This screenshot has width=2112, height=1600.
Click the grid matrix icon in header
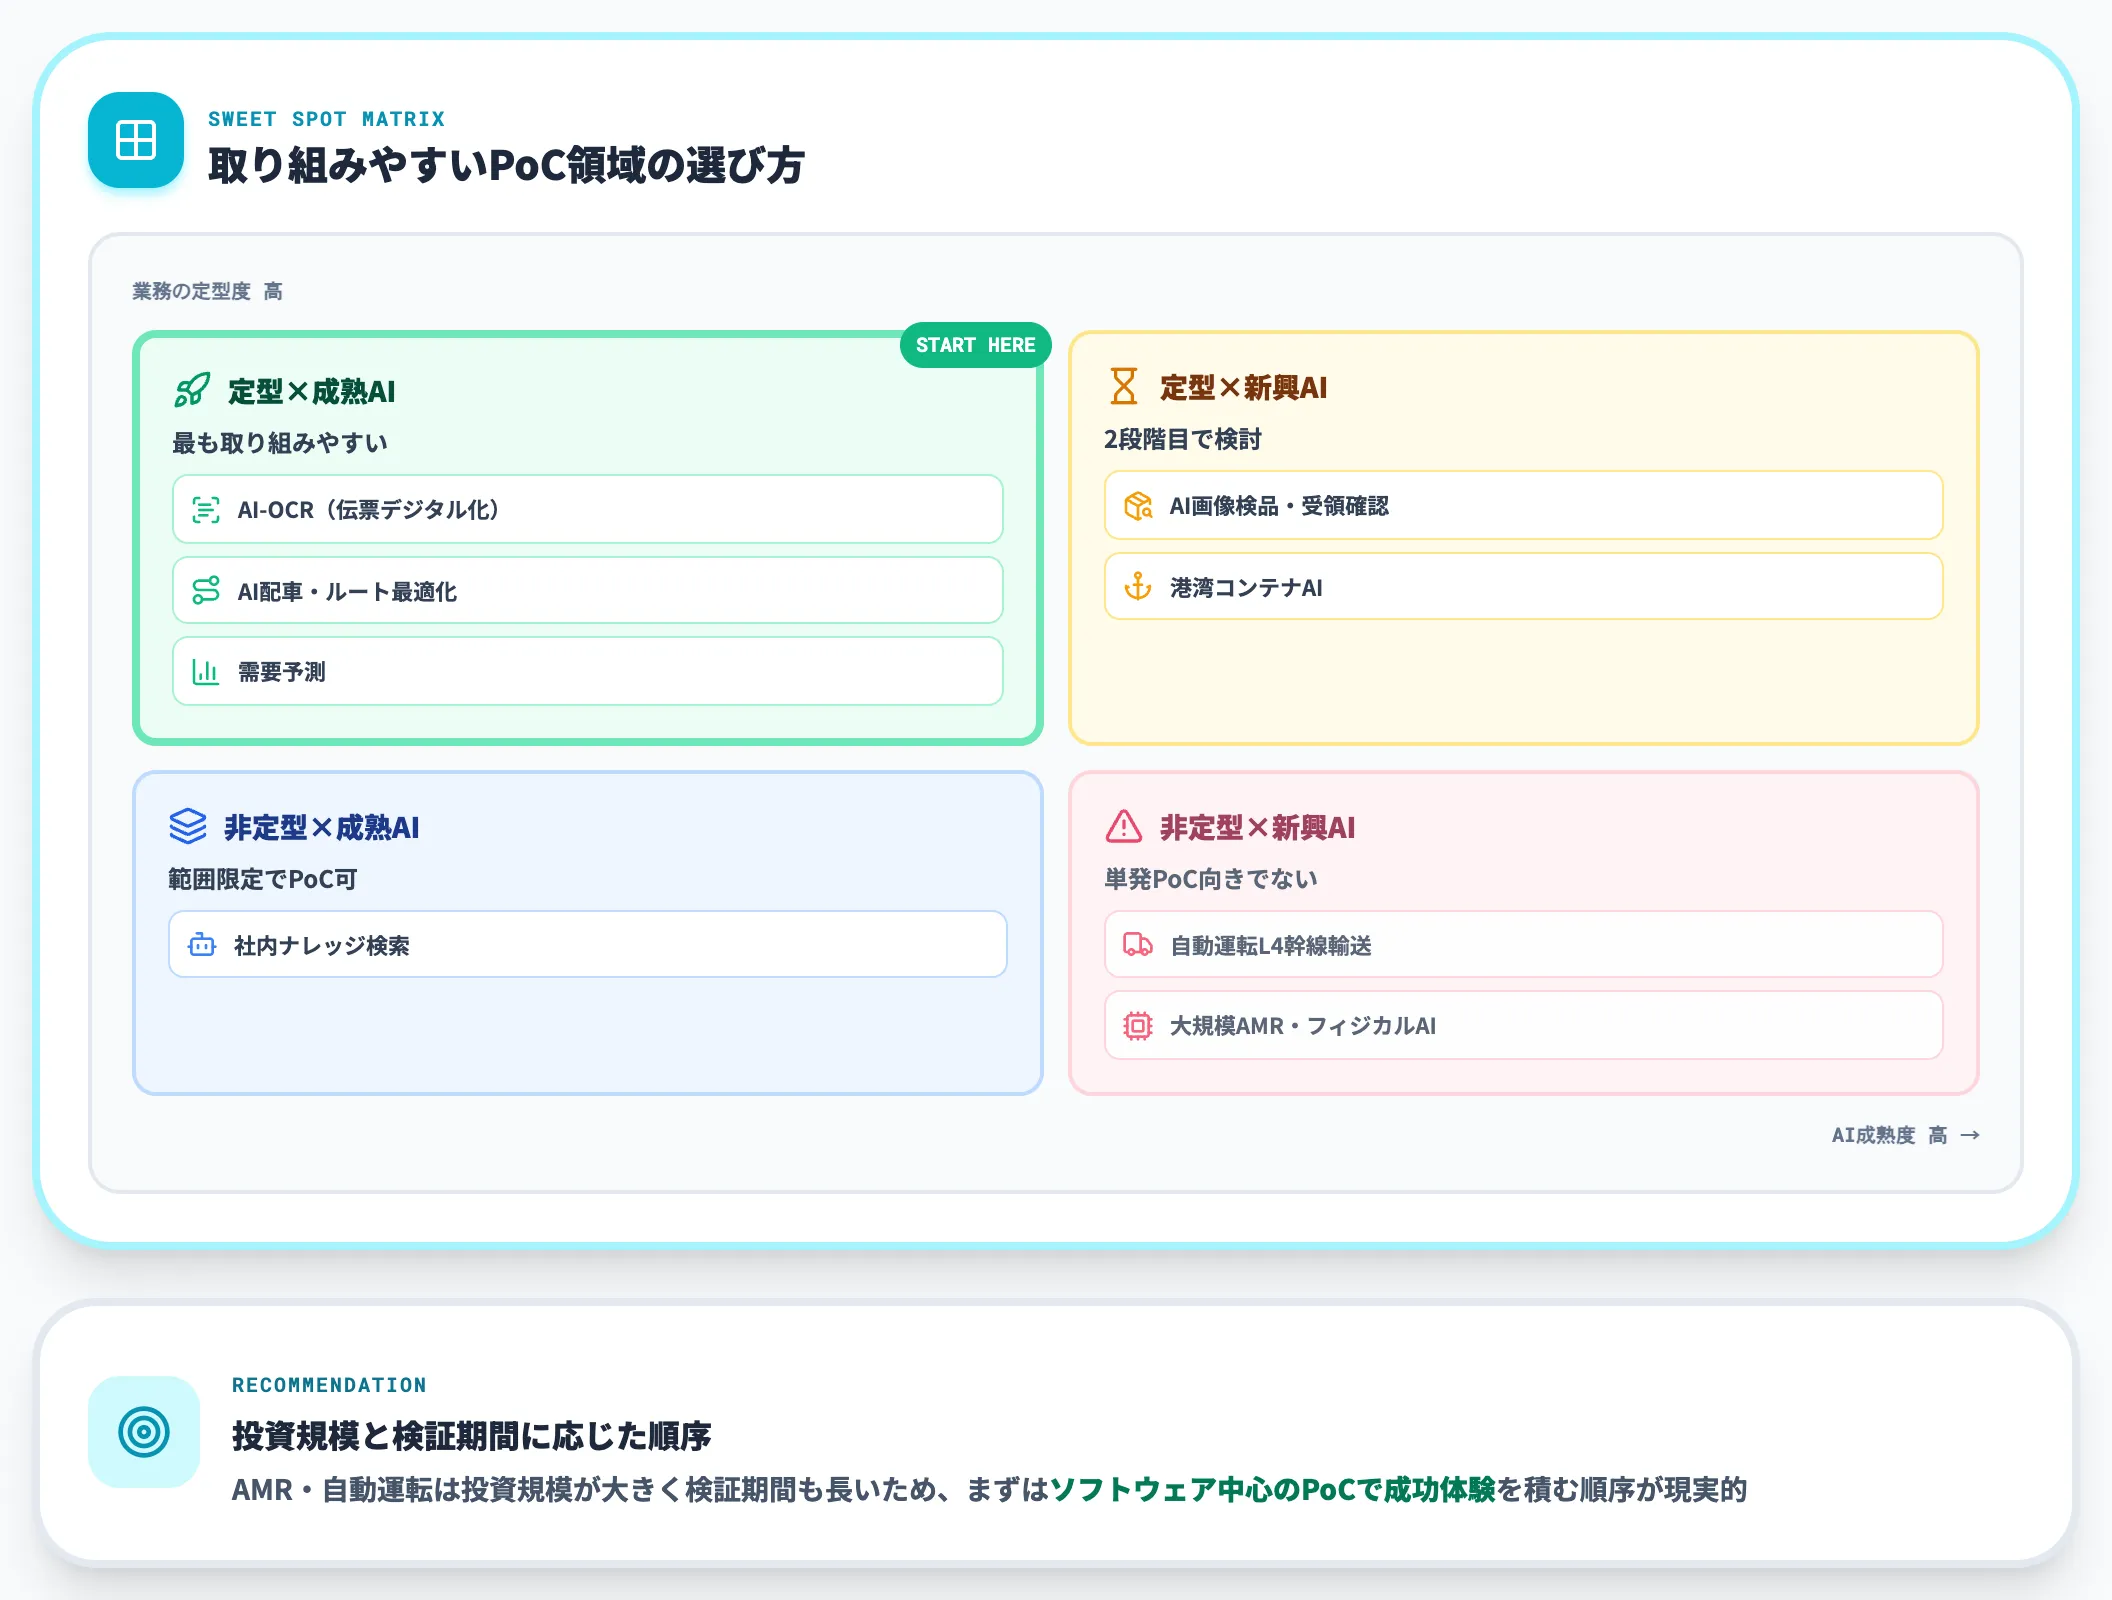click(x=136, y=140)
